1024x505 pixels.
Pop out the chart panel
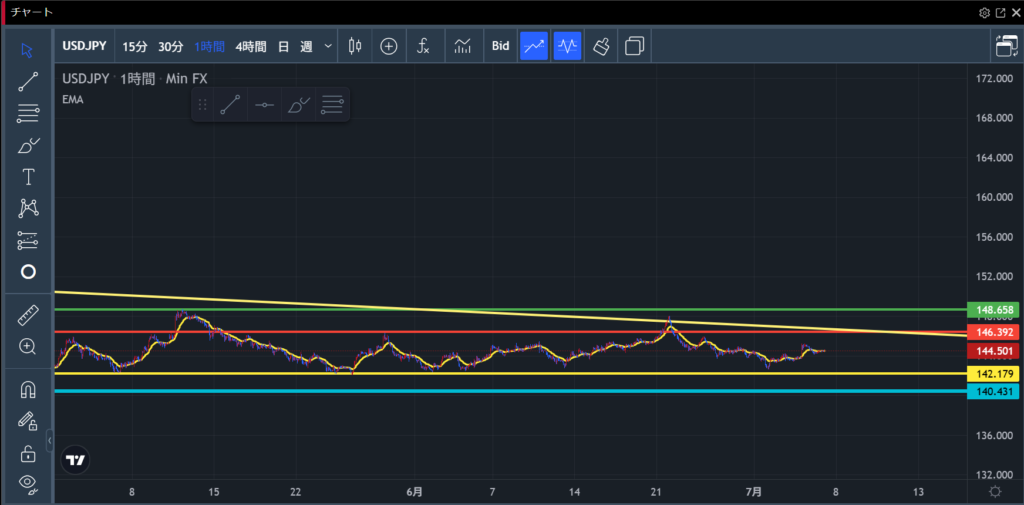click(1000, 12)
